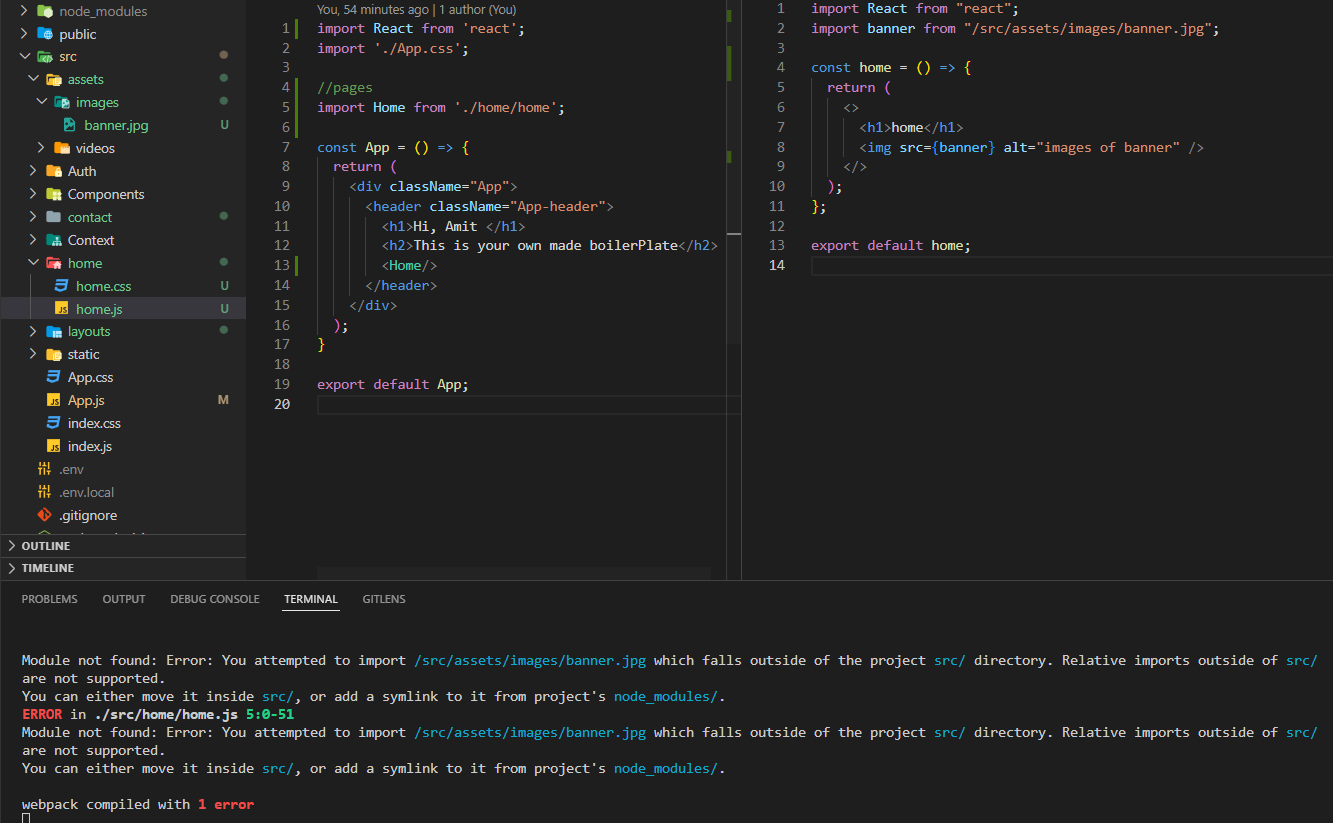Click the ./src/home/home.js error path
Viewport: 1333px width, 823px height.
click(166, 715)
